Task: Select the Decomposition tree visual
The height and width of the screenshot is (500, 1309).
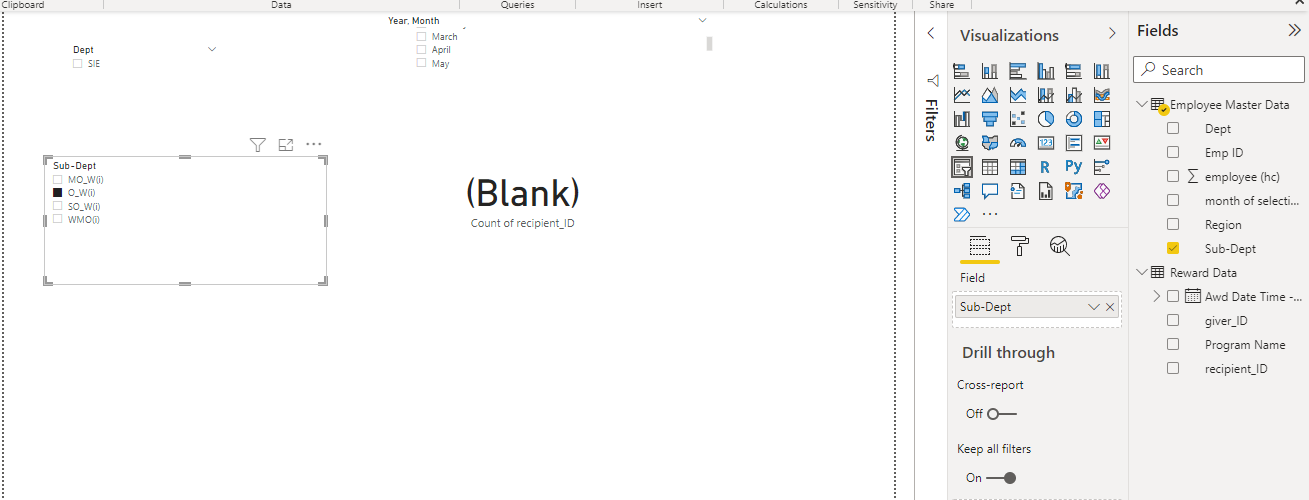Action: click(x=962, y=191)
